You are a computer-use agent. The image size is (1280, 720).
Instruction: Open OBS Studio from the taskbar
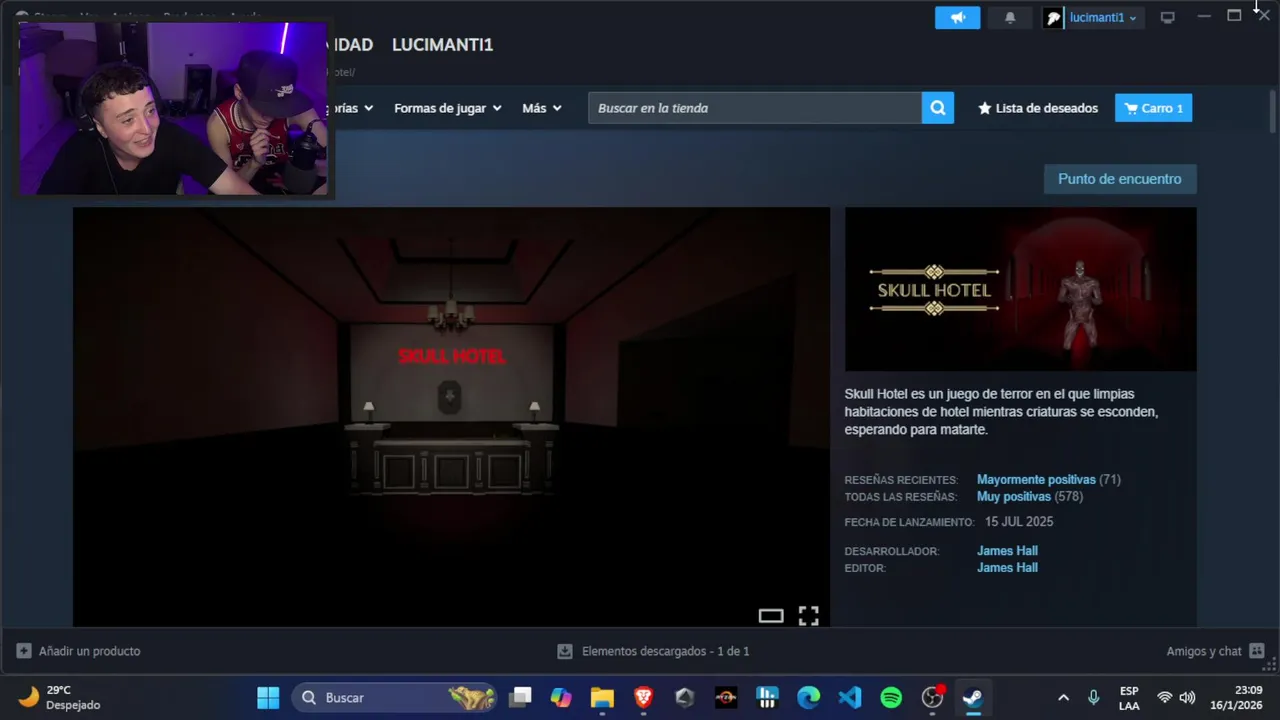click(x=932, y=698)
